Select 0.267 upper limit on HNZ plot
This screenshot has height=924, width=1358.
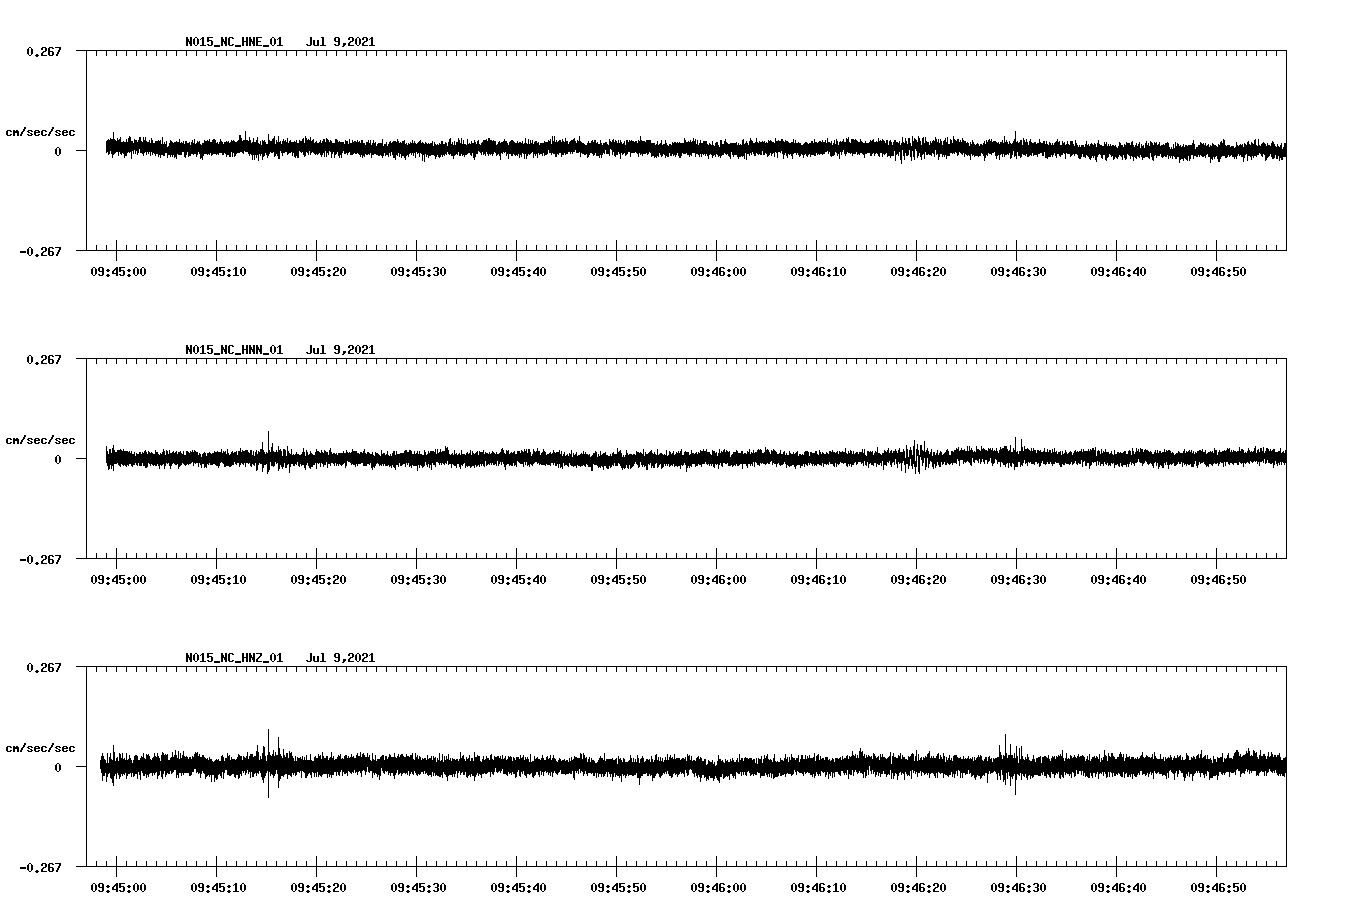point(44,667)
